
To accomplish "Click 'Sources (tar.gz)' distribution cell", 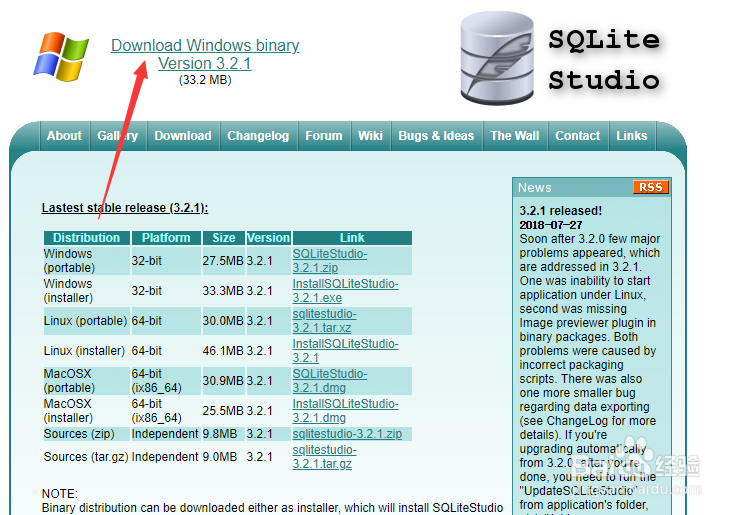I will pos(86,457).
